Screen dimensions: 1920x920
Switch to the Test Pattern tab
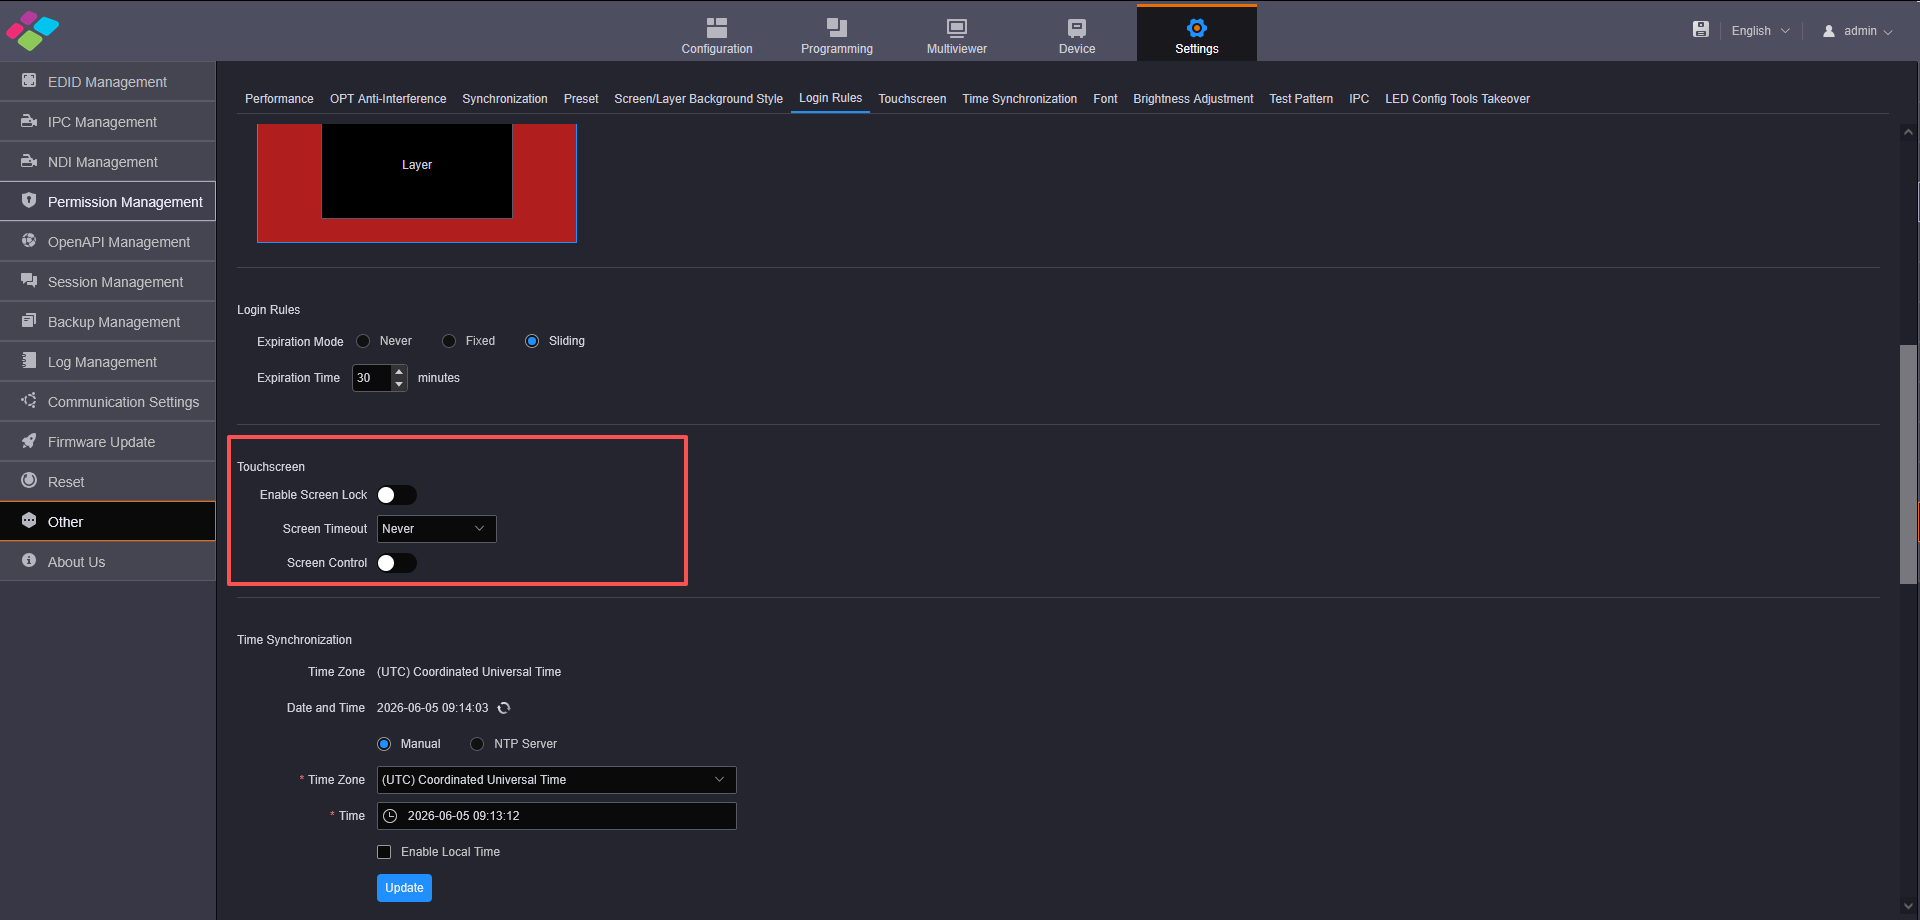[1301, 99]
